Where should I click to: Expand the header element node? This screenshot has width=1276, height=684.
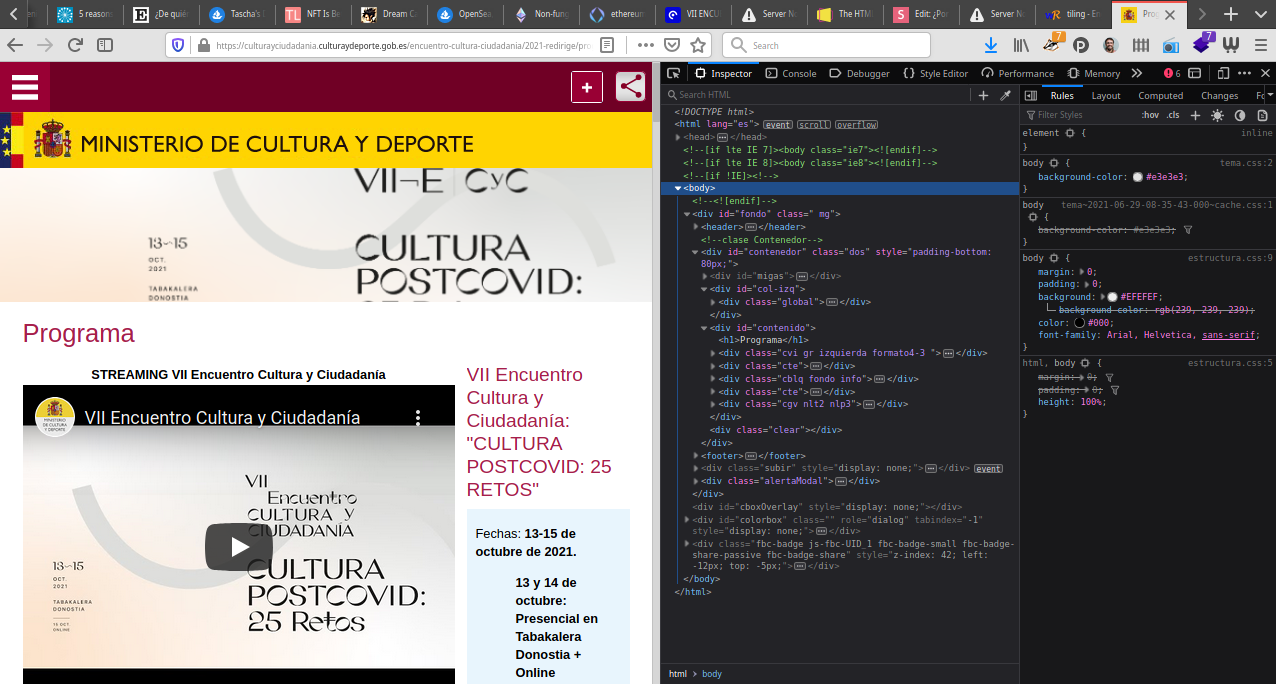click(x=696, y=227)
